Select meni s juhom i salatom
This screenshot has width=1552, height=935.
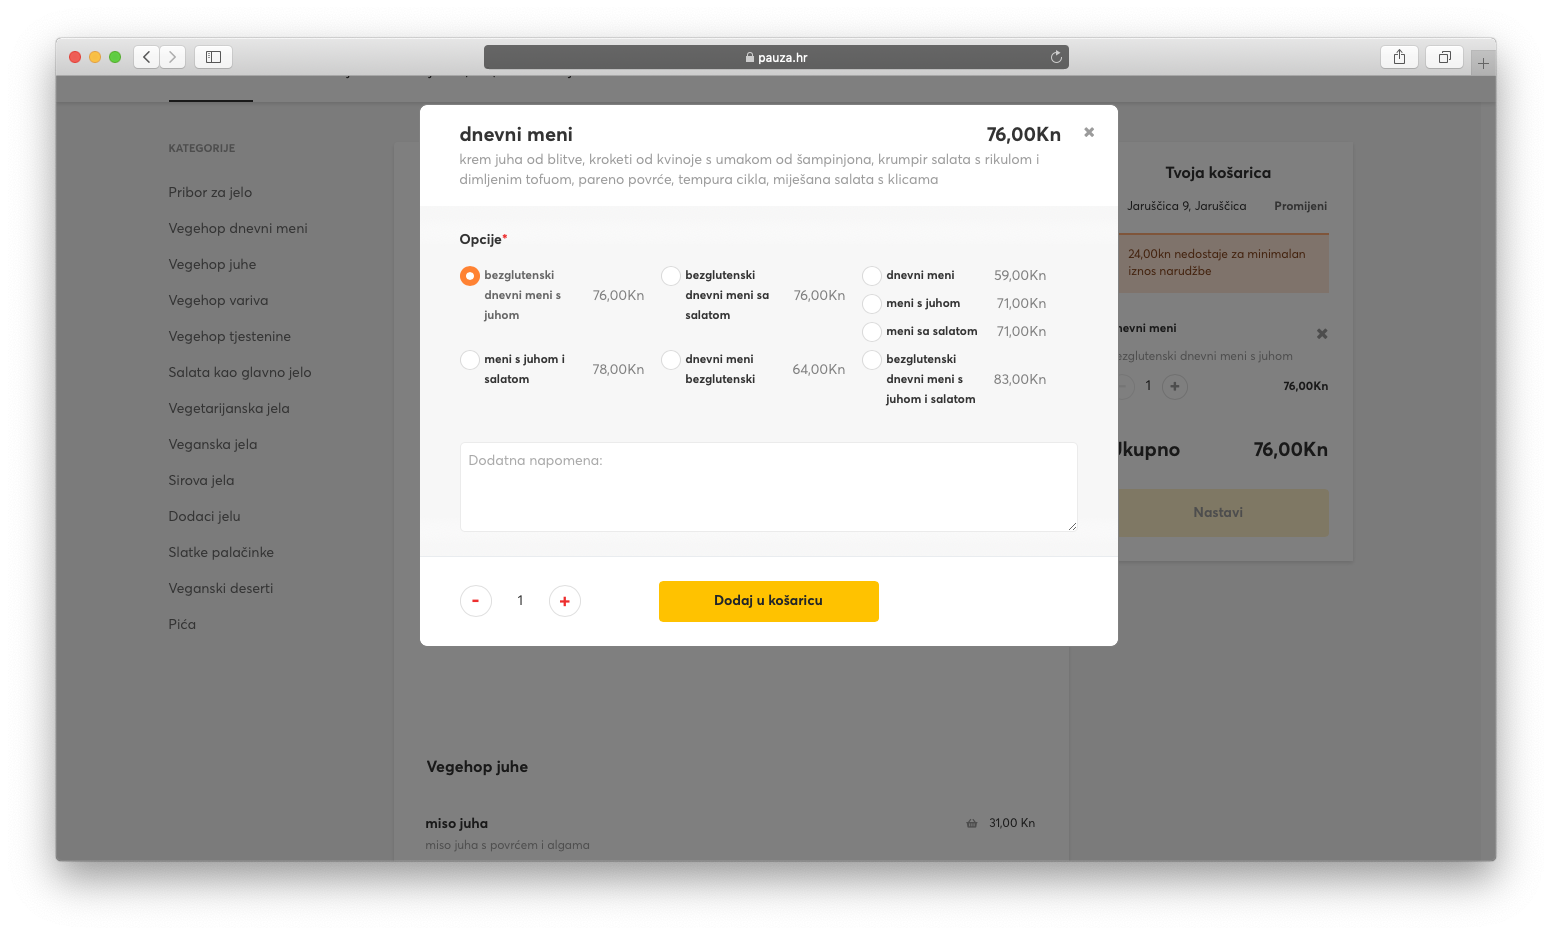(x=470, y=360)
